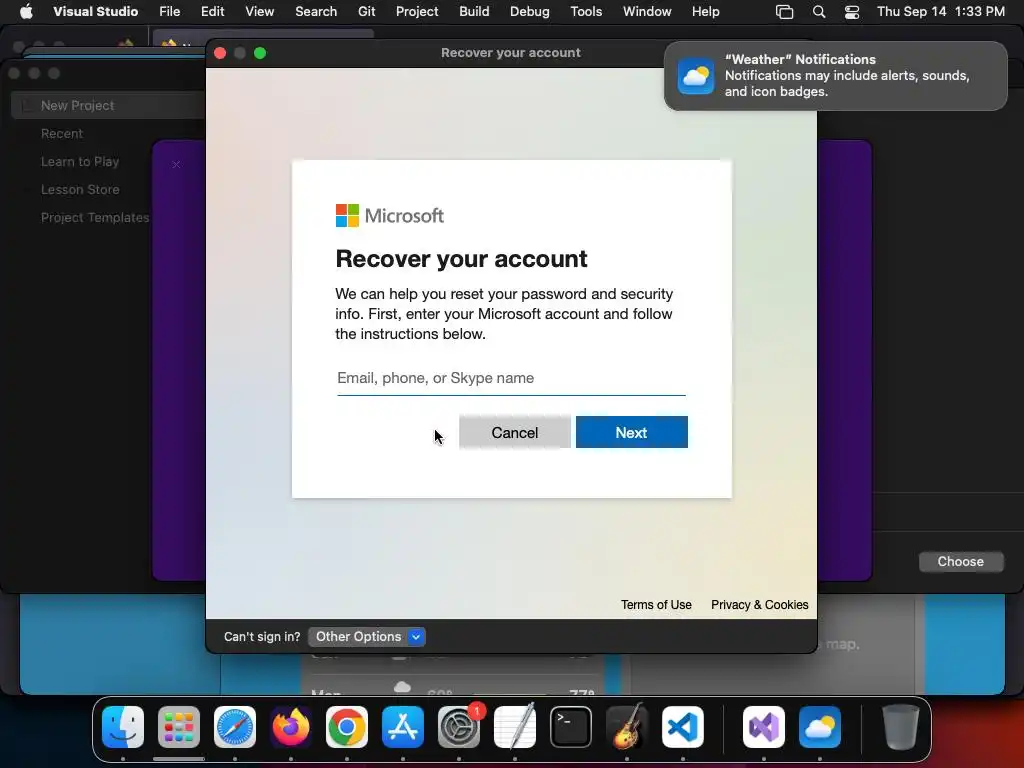Viewport: 1024px width, 768px height.
Task: Open the Apple menu
Action: coord(26,11)
